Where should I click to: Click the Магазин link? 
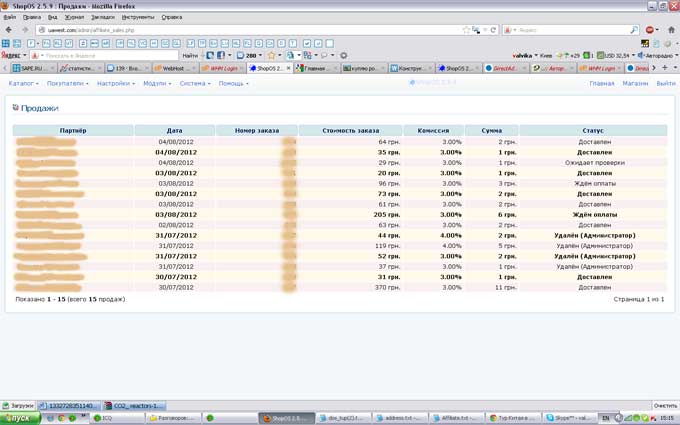635,83
